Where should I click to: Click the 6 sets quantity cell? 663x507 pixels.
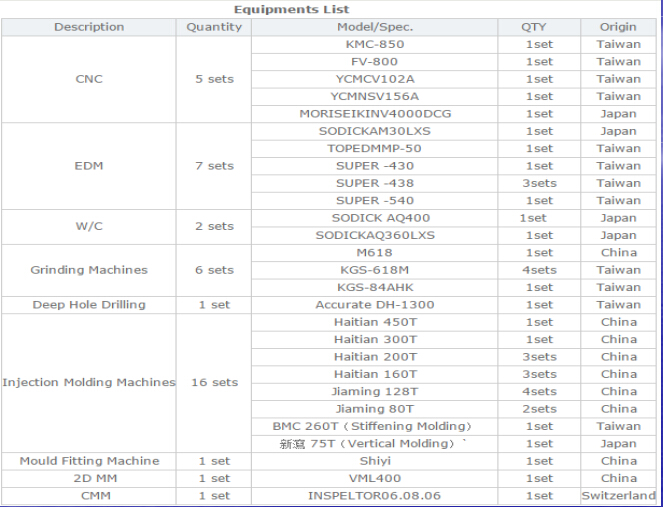[214, 270]
